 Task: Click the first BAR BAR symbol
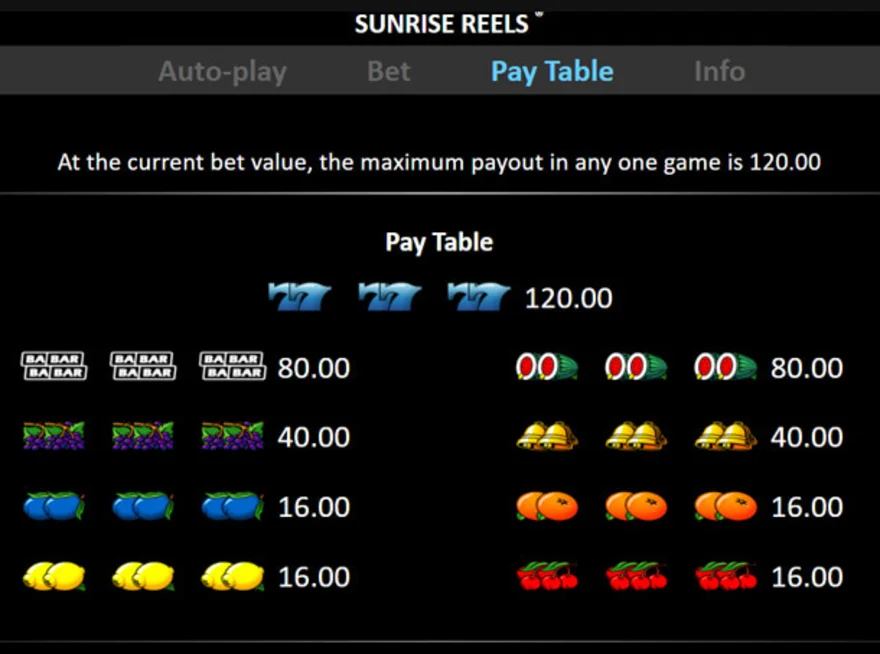pos(54,366)
